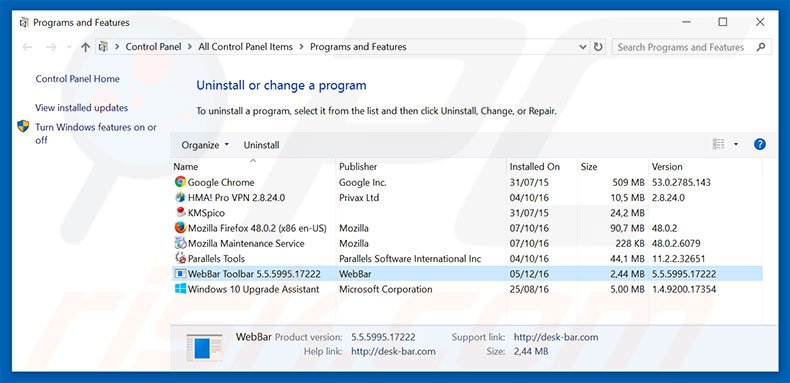
Task: Click the KMSpico red icon
Action: 180,213
